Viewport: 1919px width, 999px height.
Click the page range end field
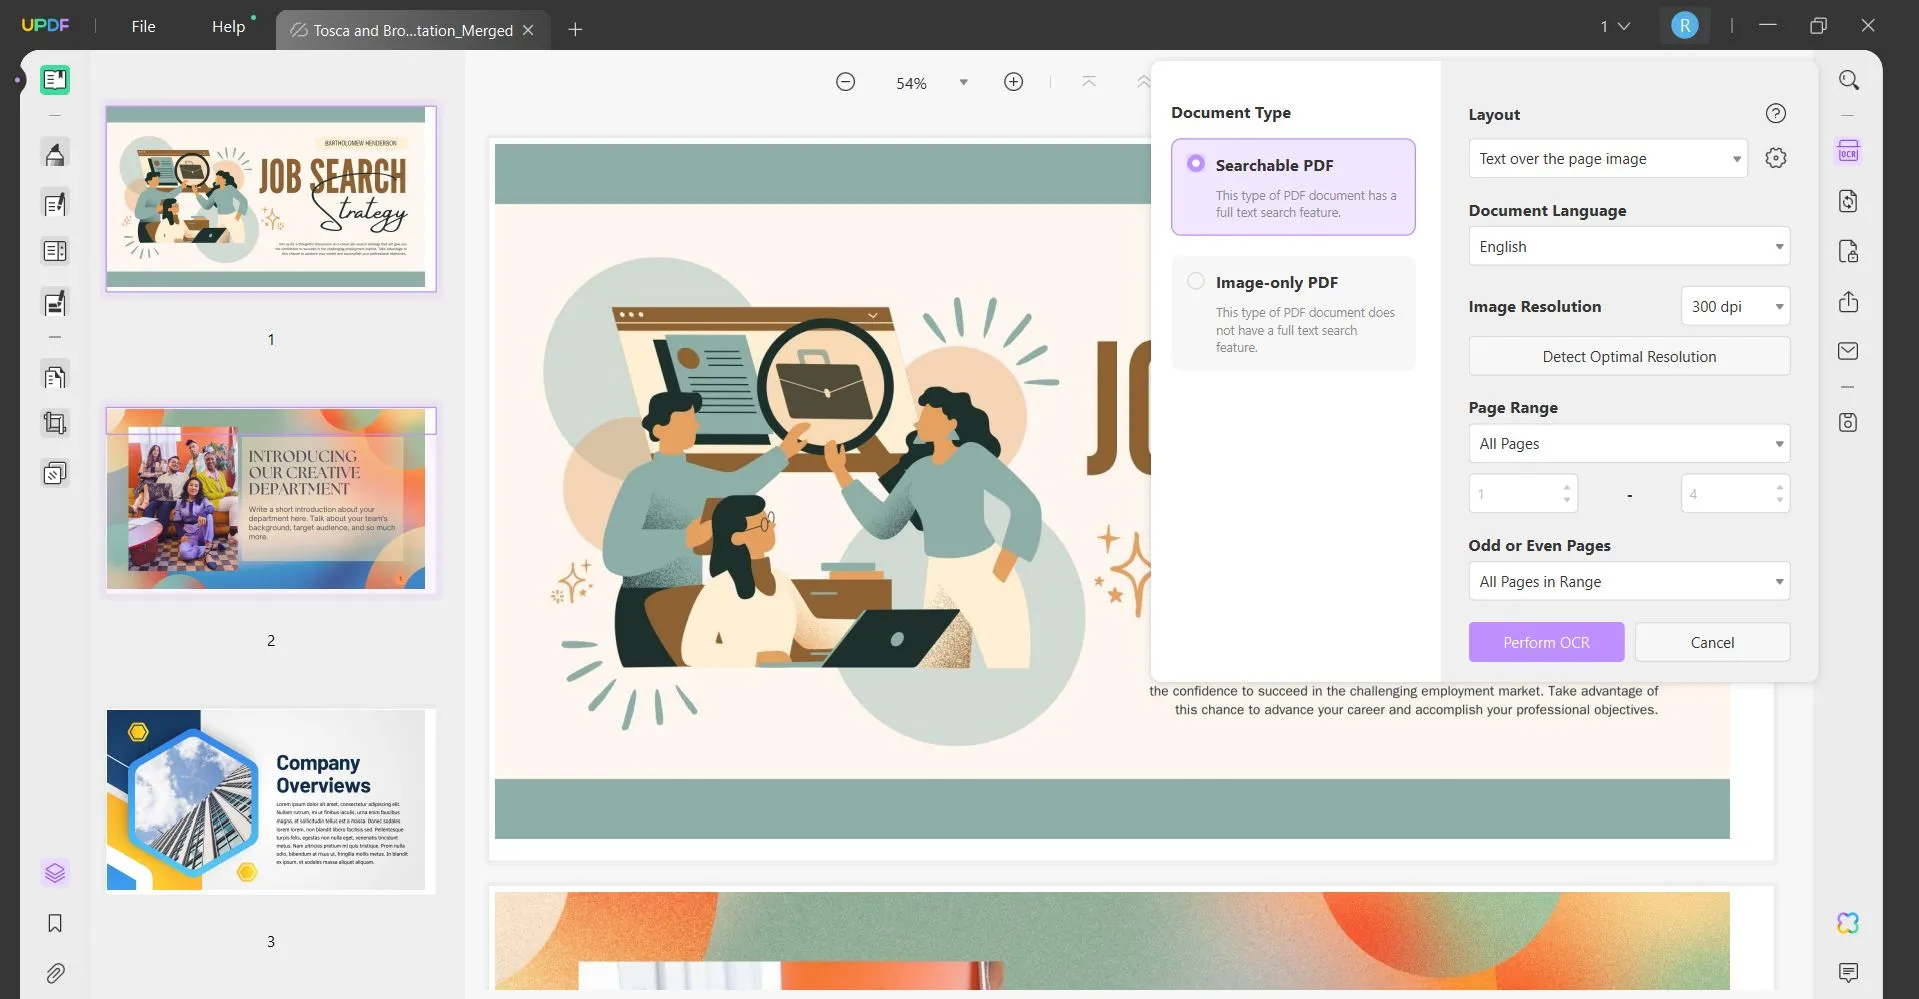click(x=1735, y=493)
